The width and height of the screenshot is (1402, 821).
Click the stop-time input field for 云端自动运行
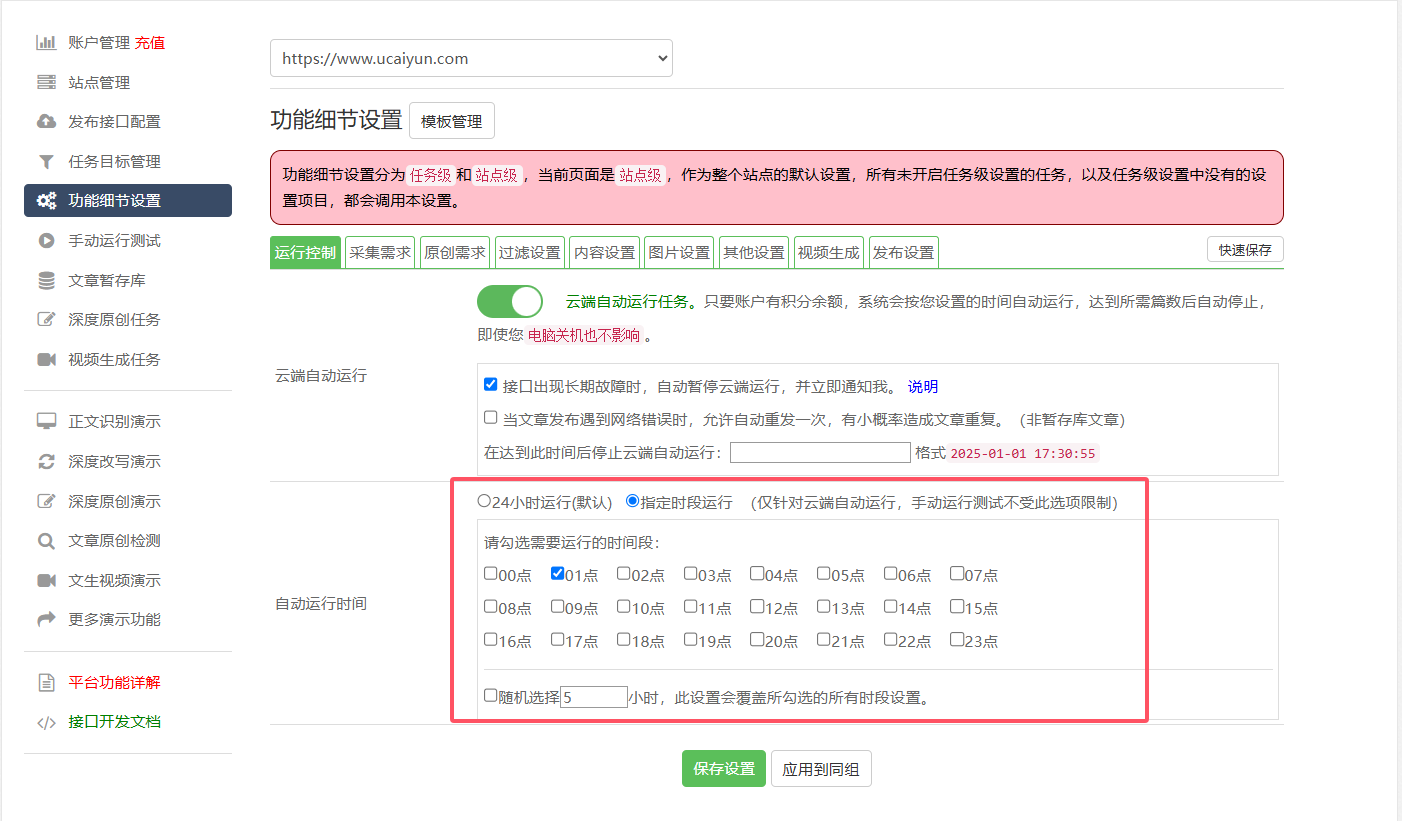pos(820,453)
